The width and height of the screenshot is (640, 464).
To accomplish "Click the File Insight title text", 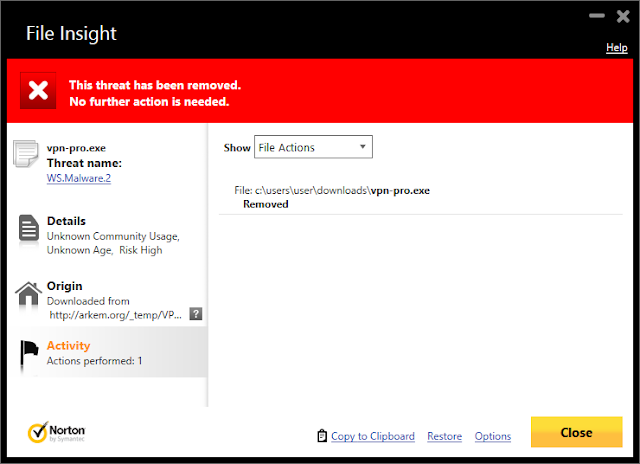I will click(x=71, y=33).
